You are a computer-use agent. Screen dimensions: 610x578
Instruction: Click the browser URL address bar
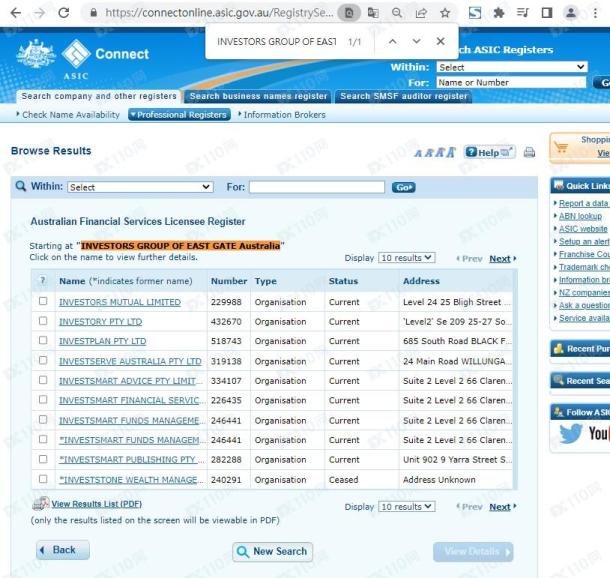218,13
